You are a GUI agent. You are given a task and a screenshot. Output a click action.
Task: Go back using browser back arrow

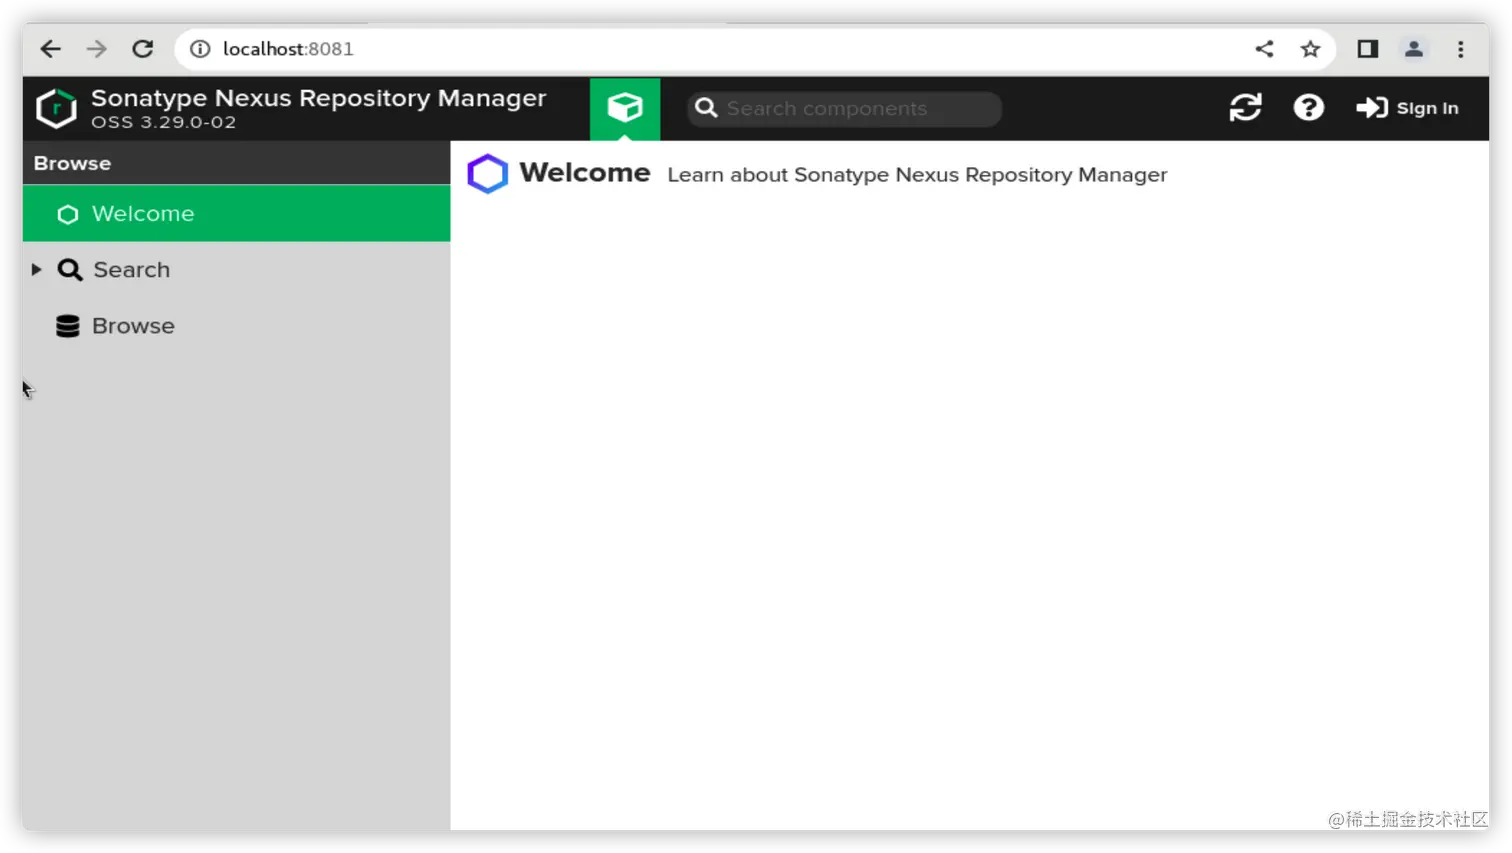[51, 49]
